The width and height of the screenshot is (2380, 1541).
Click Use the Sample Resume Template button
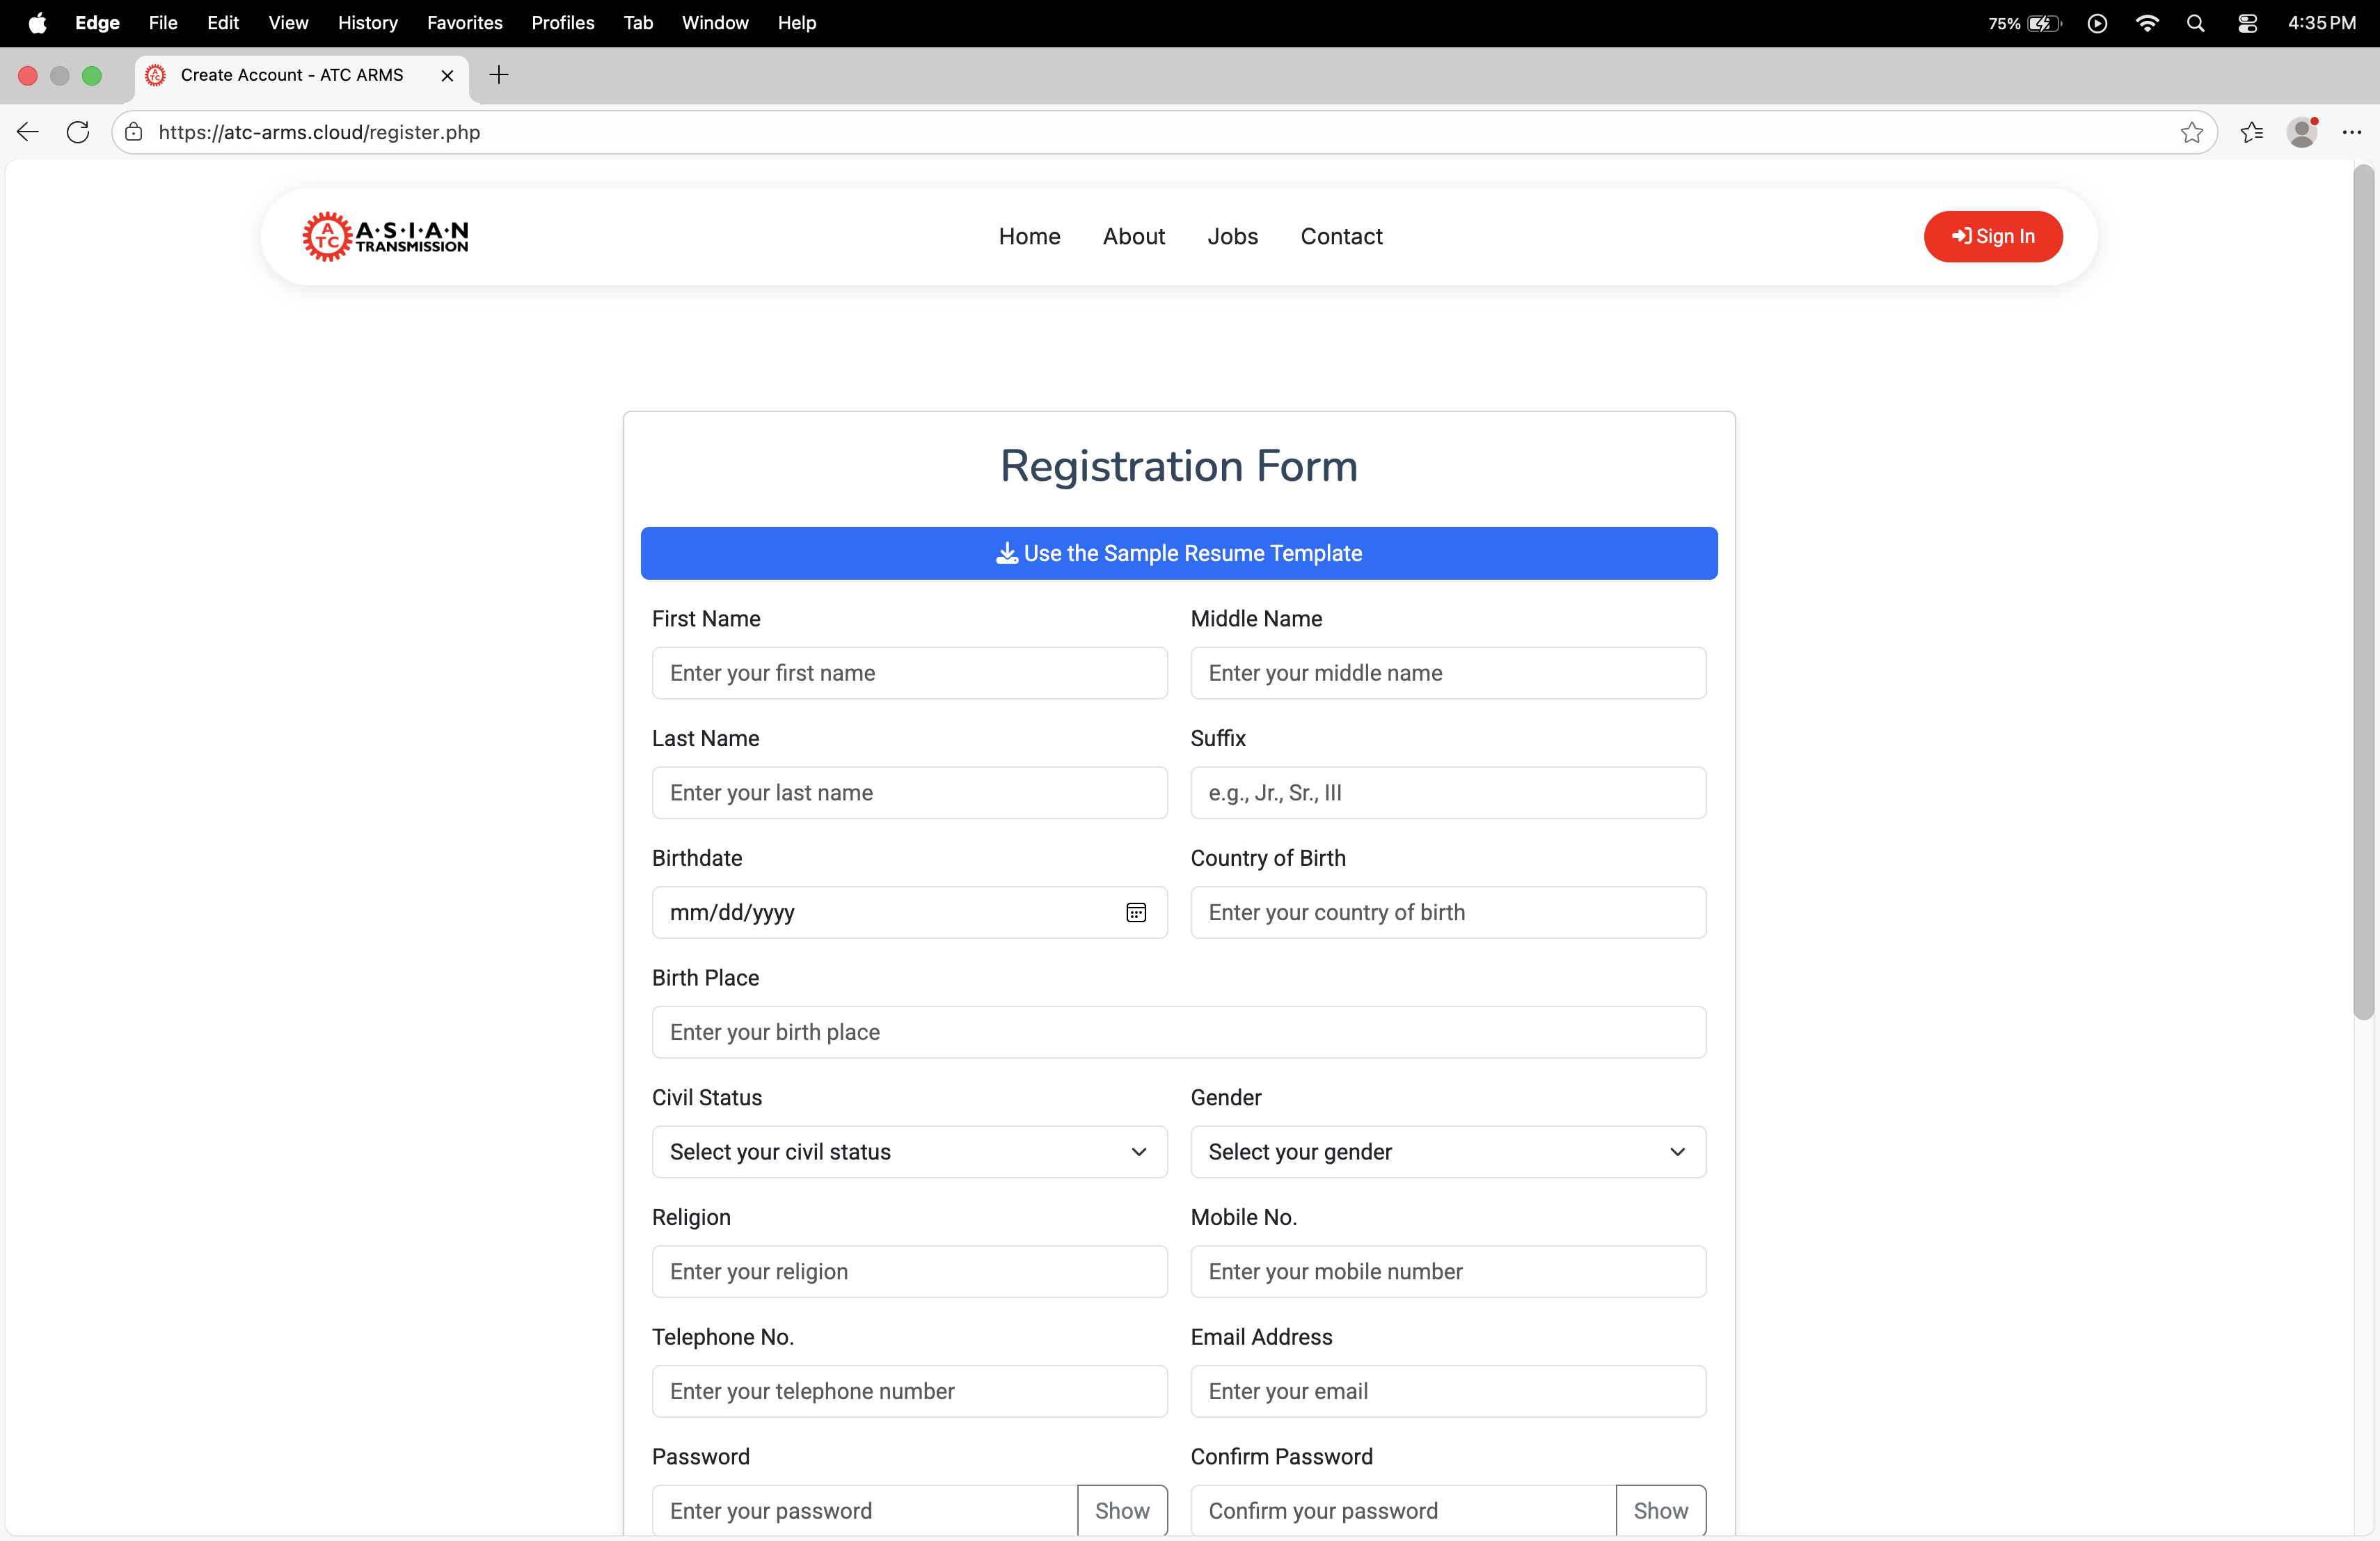tap(1179, 553)
